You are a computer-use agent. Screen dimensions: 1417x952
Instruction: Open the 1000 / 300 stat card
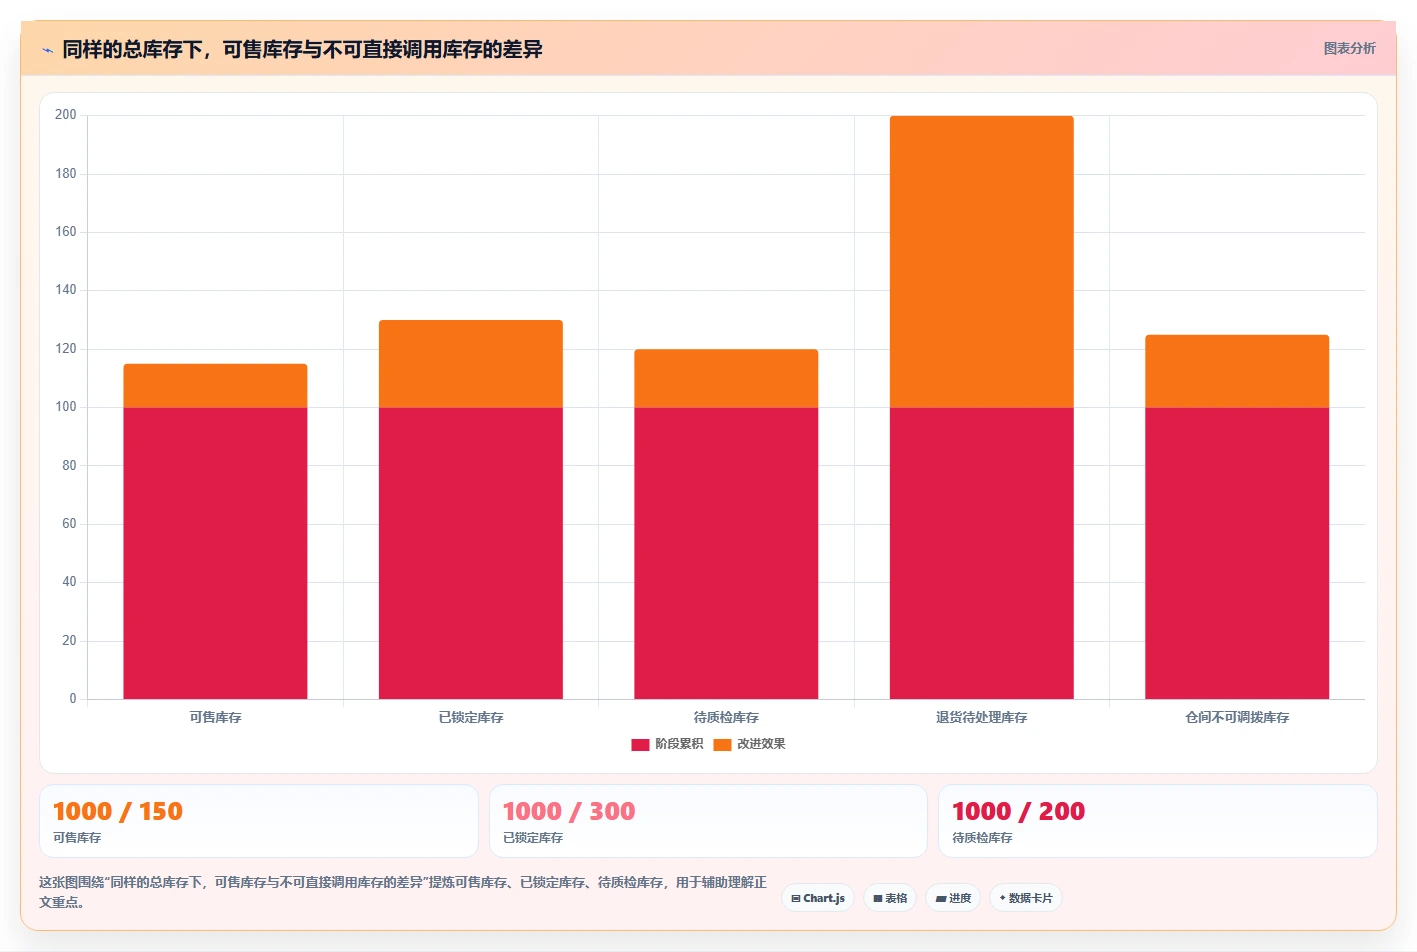point(708,821)
